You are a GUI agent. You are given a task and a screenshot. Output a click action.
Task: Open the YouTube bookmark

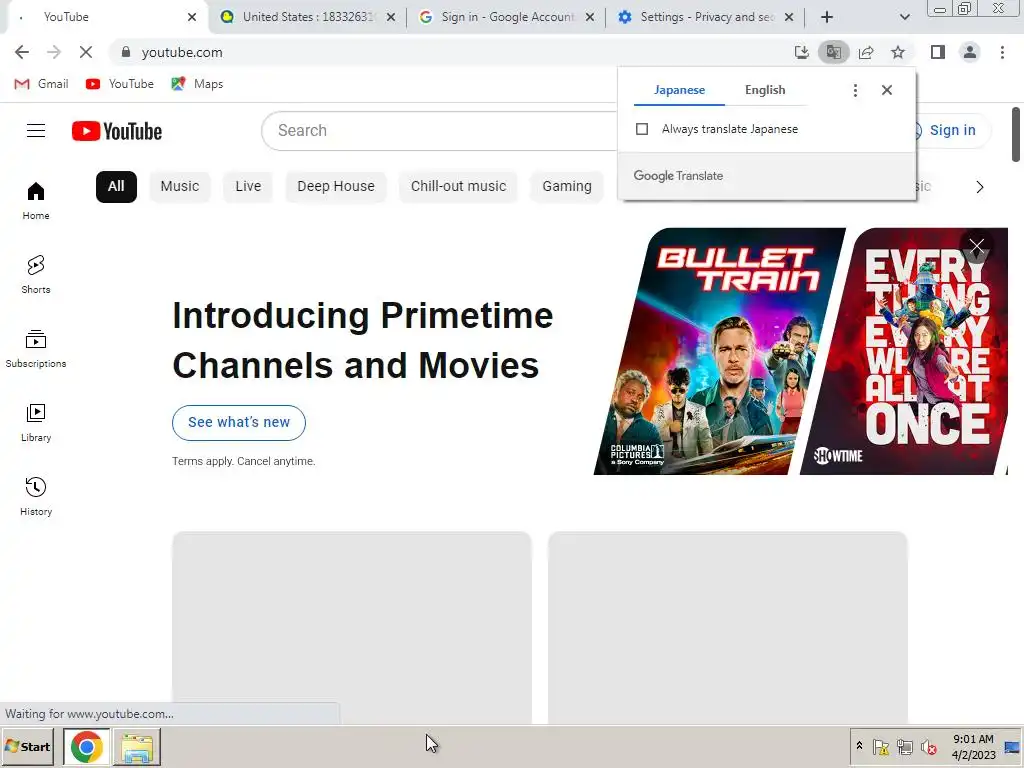click(120, 84)
